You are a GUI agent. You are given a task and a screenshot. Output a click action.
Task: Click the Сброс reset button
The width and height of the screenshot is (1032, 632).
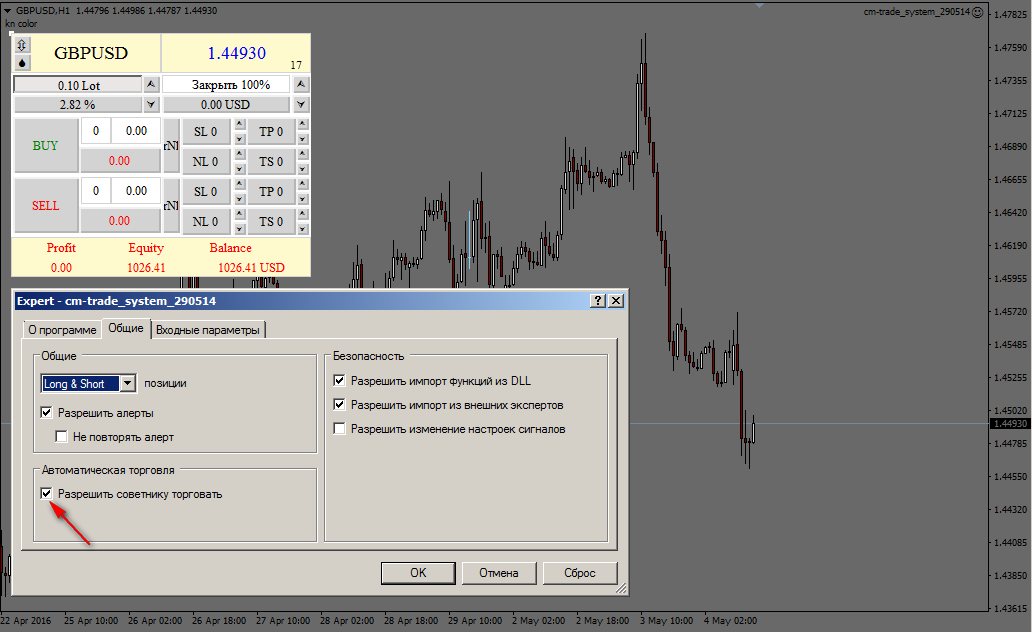(x=580, y=573)
